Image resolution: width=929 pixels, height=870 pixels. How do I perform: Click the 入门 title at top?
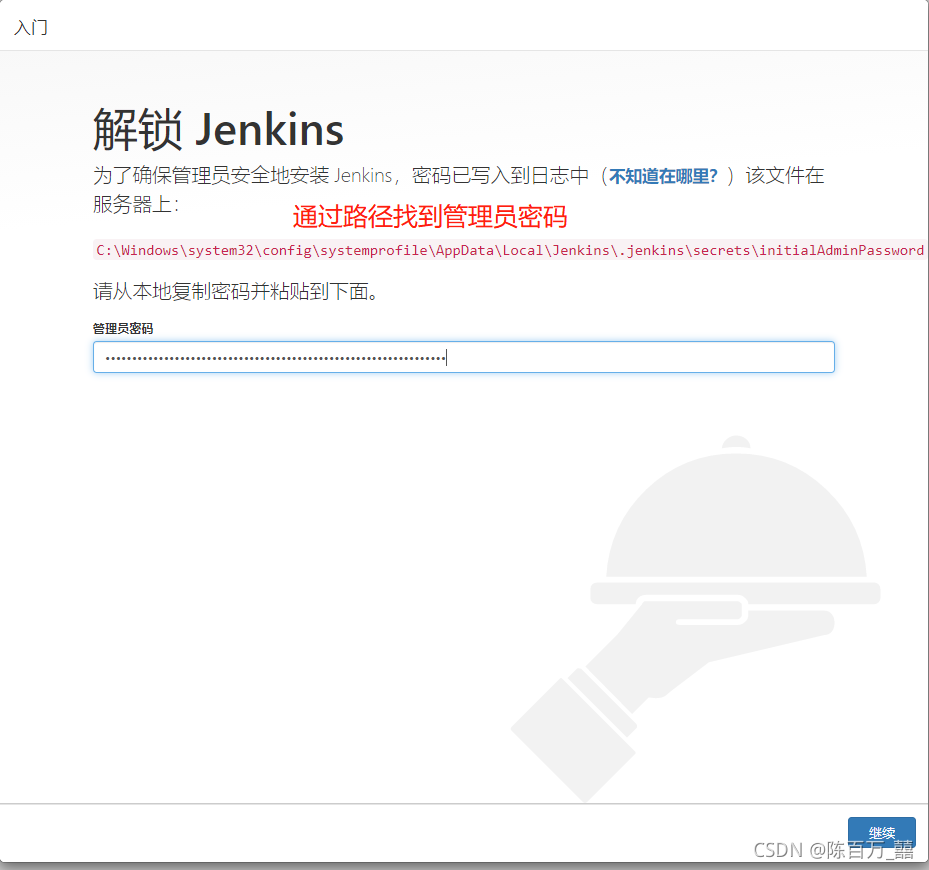click(30, 27)
